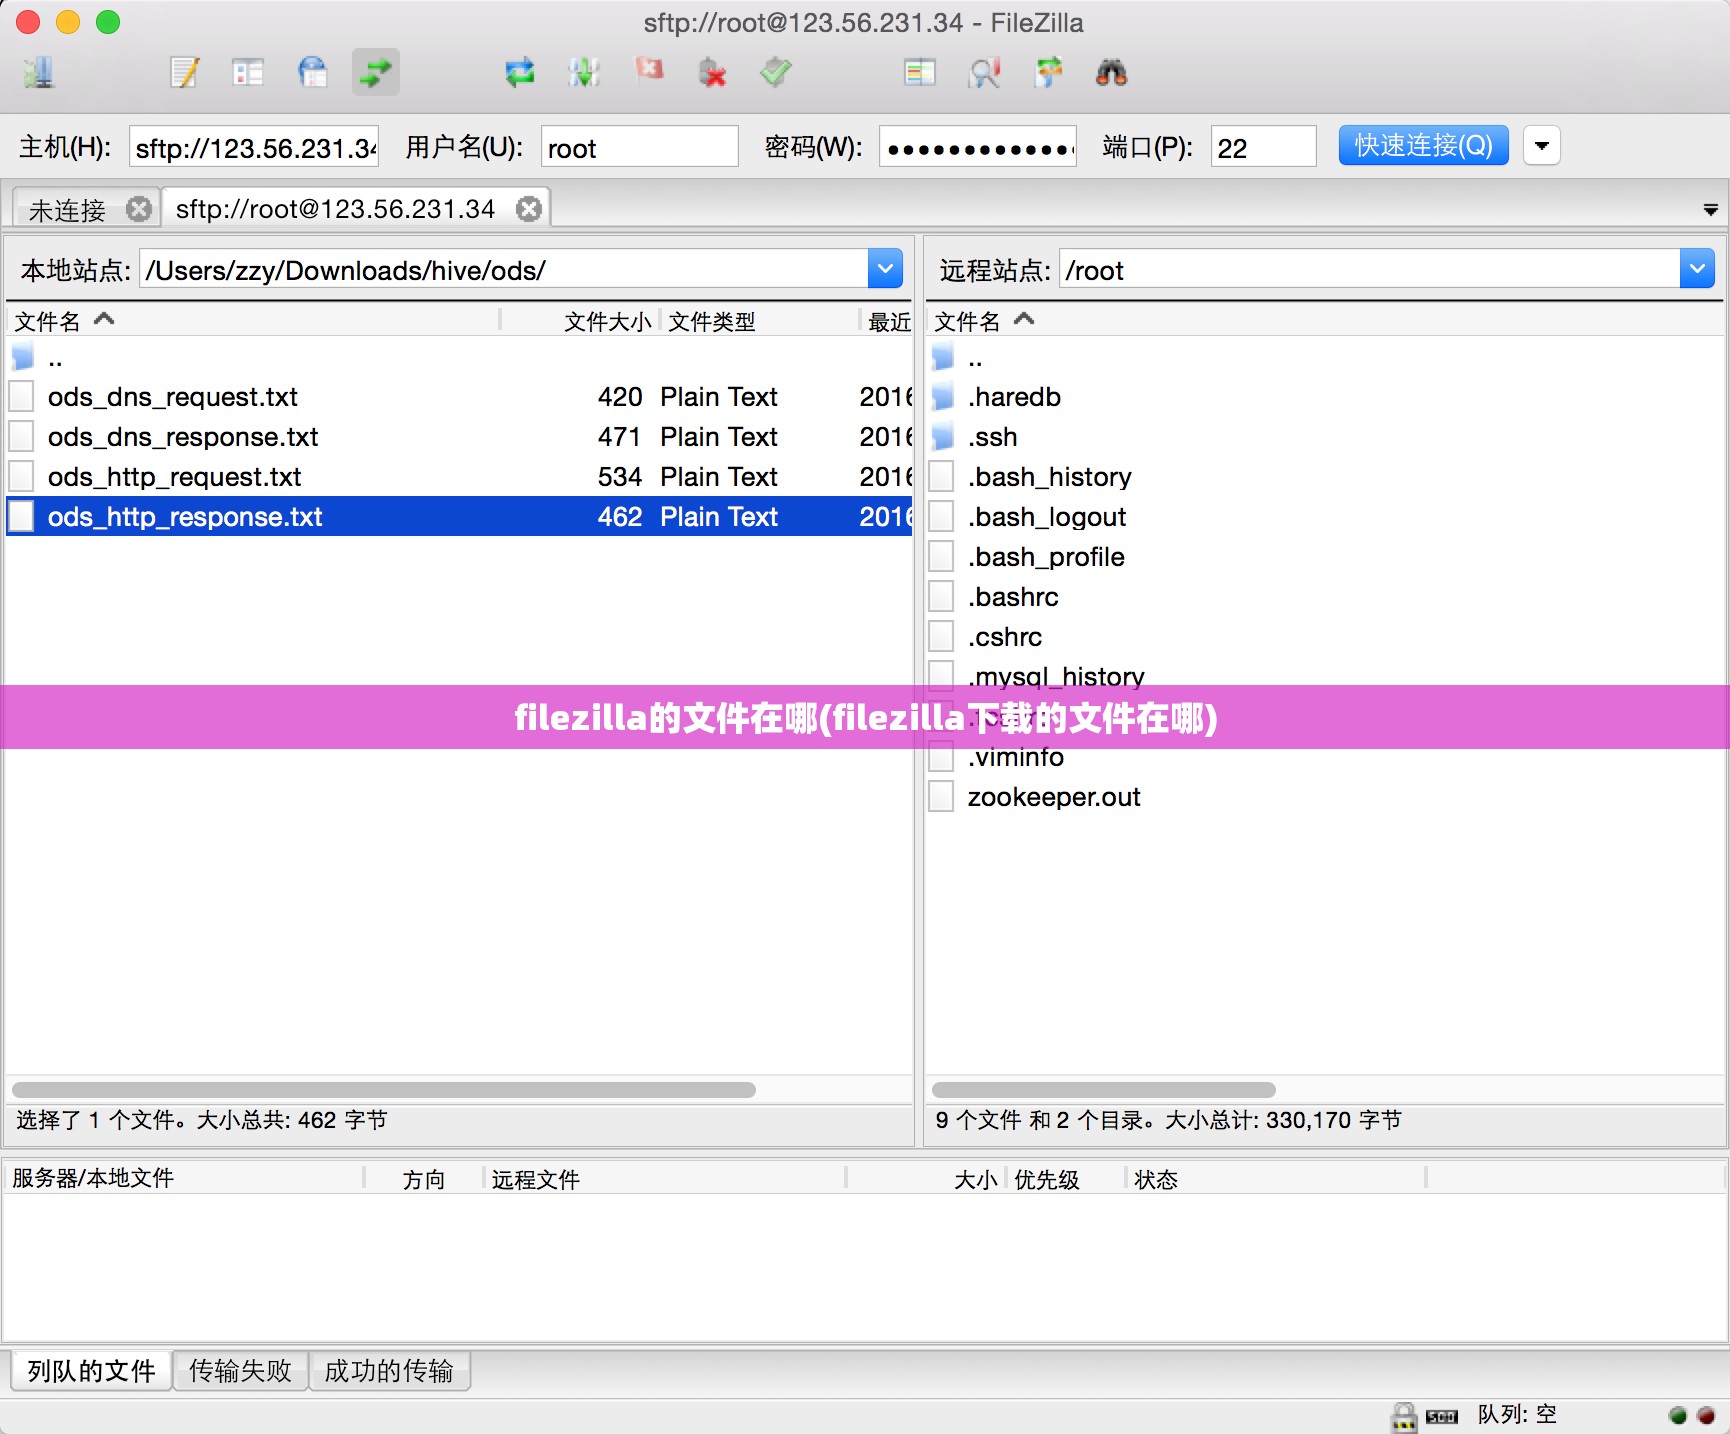Toggle synchronized browsing icon
Screen dimensions: 1730x1434
coord(1048,72)
